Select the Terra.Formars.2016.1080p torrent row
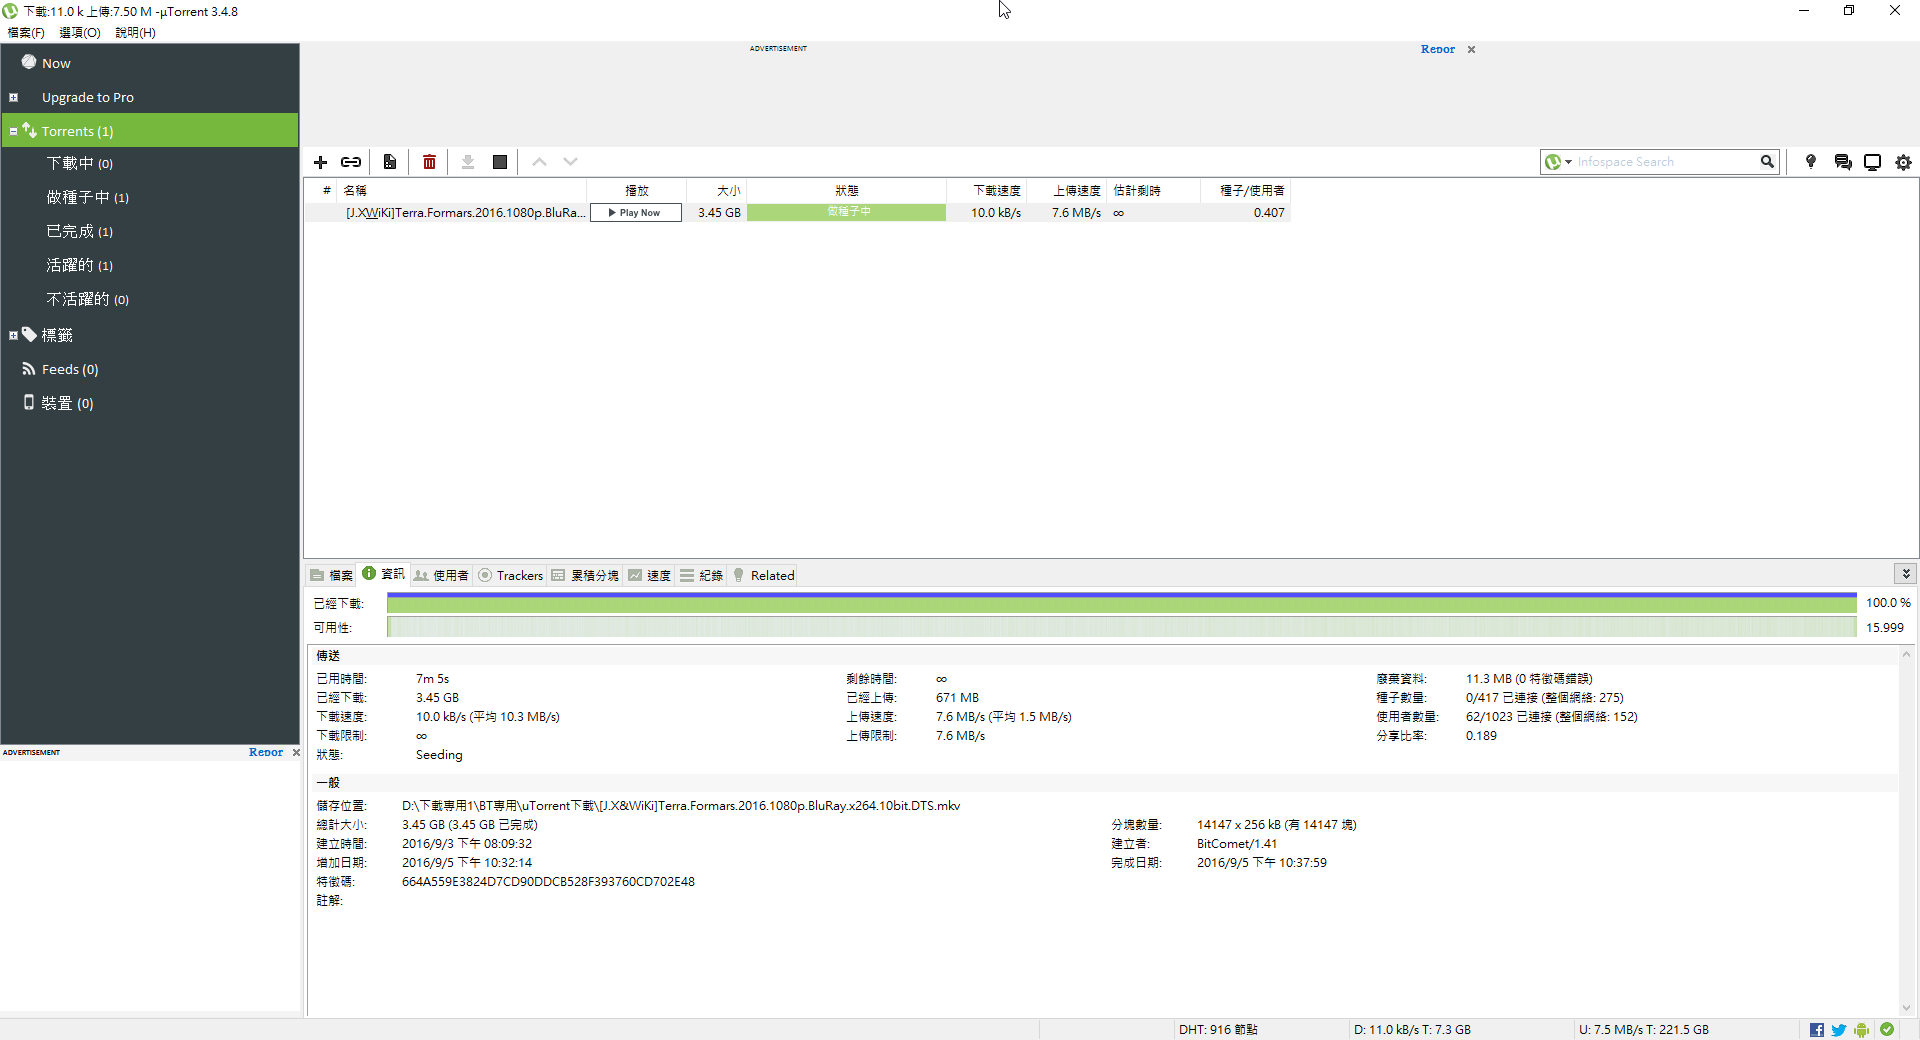Image resolution: width=1920 pixels, height=1040 pixels. click(x=798, y=213)
